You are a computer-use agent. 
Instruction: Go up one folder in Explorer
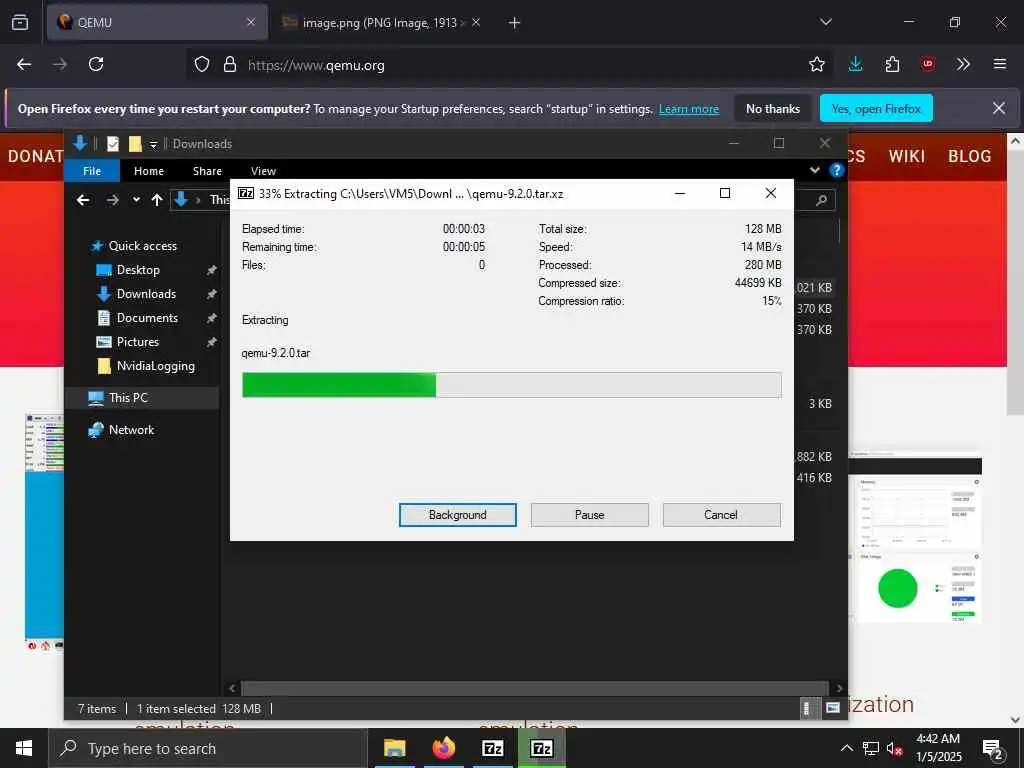click(x=157, y=200)
